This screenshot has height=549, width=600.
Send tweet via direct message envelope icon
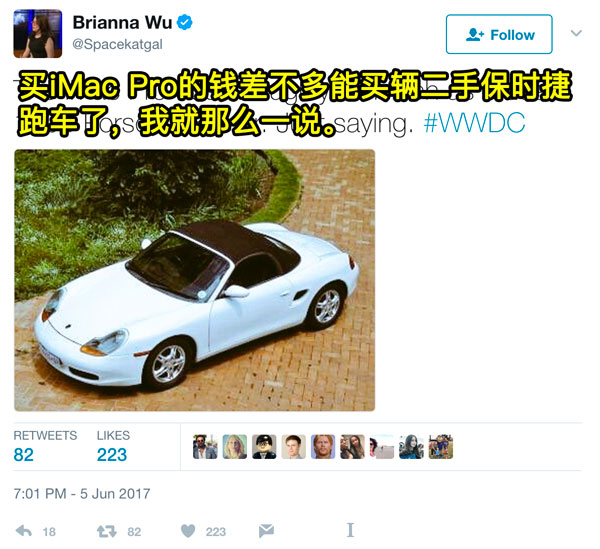tap(266, 531)
